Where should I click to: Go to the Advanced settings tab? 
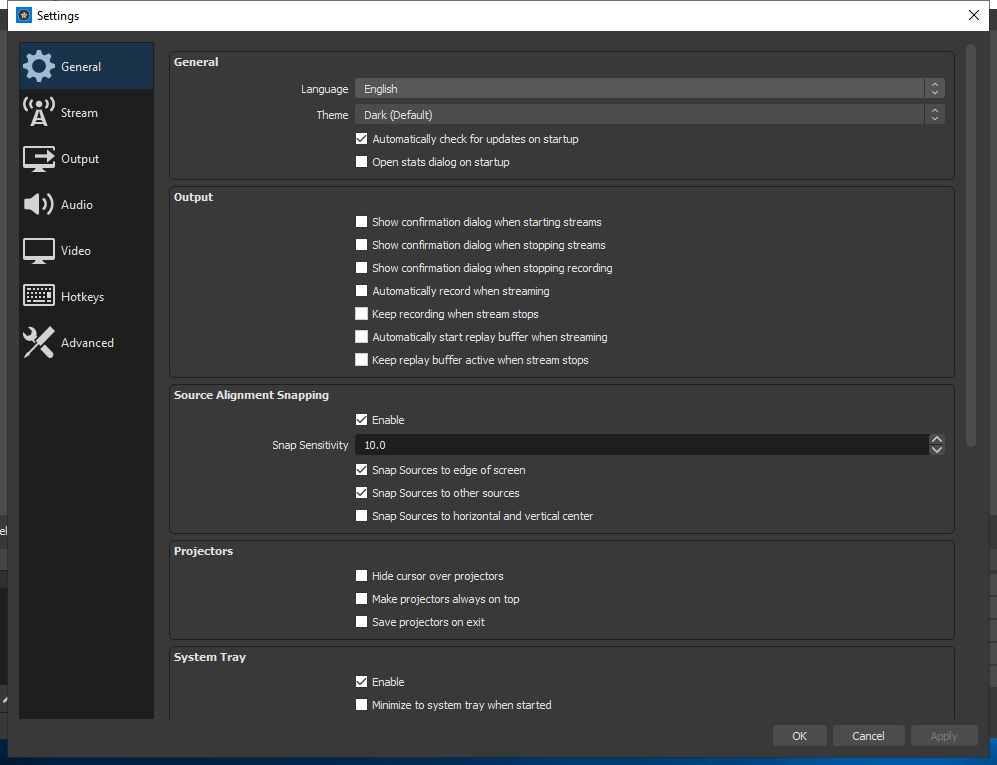pos(86,342)
